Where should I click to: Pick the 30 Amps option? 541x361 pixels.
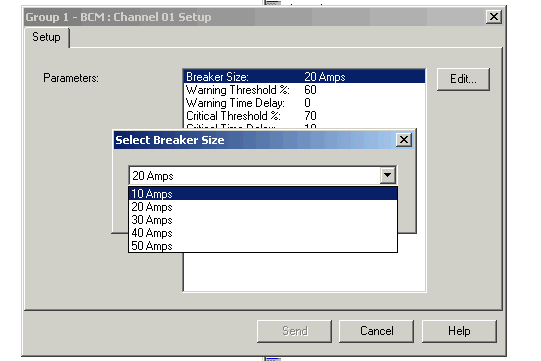(263, 220)
